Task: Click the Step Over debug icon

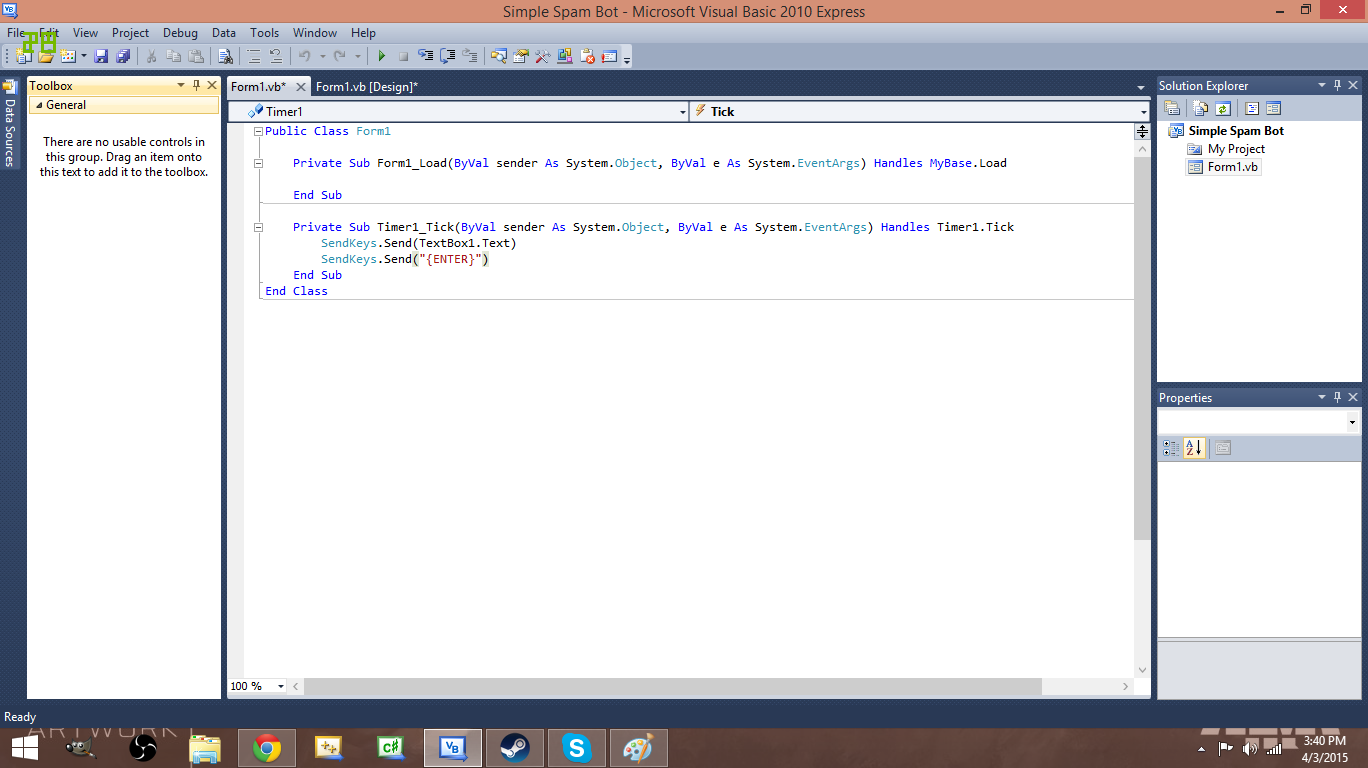Action: tap(448, 56)
